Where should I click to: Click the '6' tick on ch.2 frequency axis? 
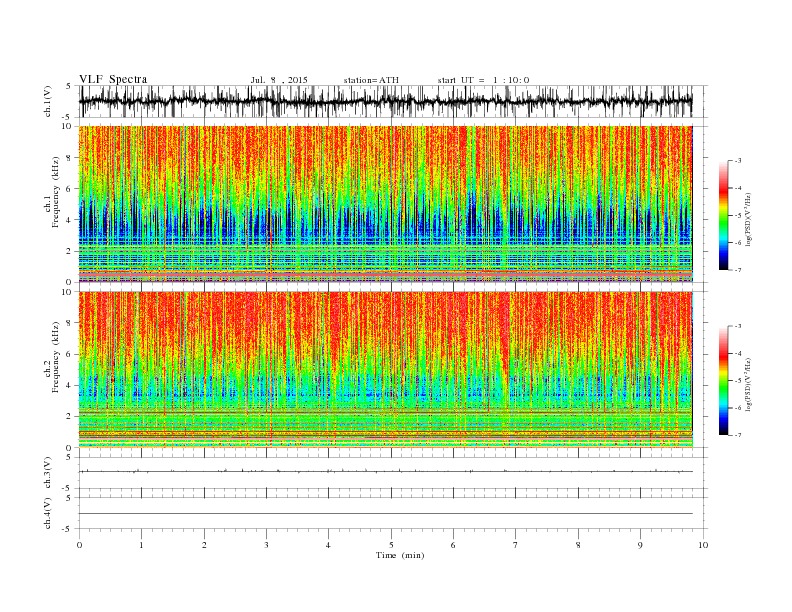[69, 354]
